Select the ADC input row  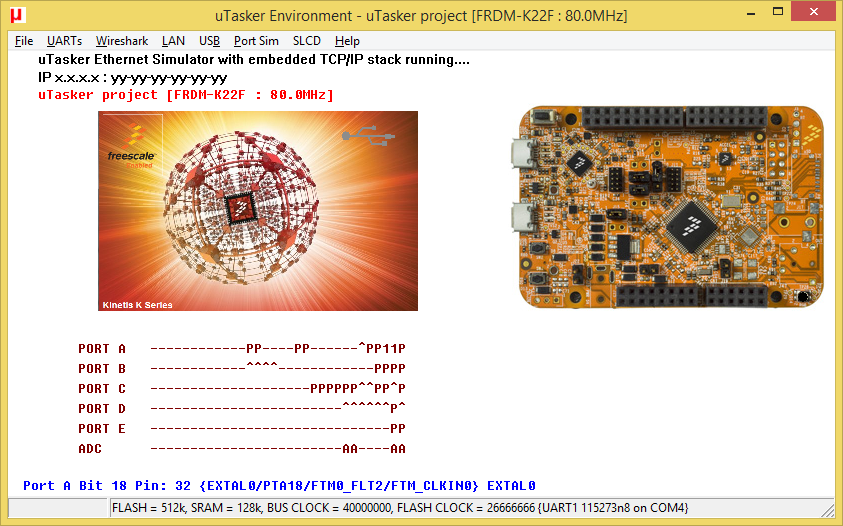241,449
